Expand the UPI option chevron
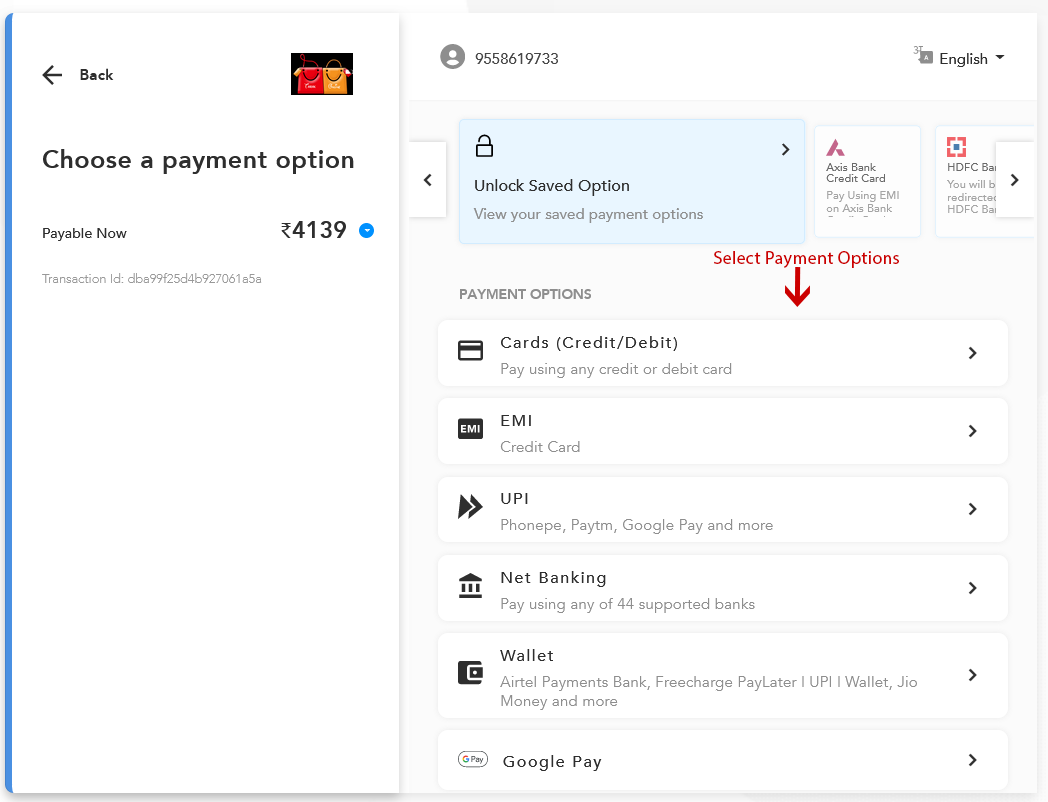The height and width of the screenshot is (802, 1048). pyautogui.click(x=972, y=509)
